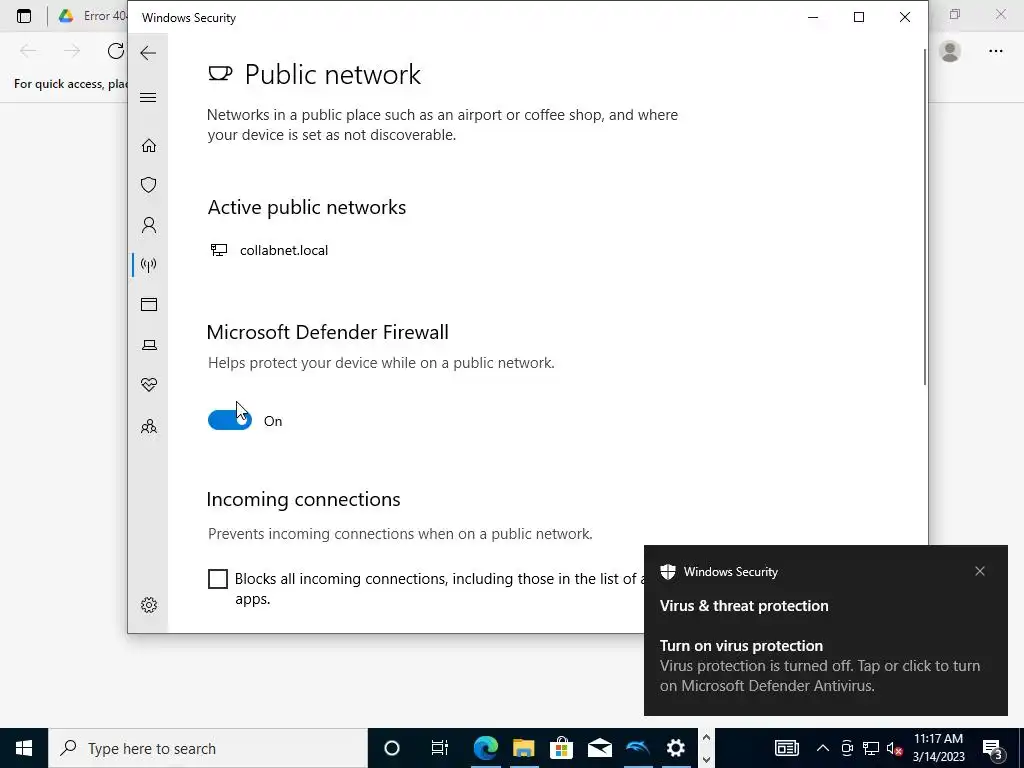Screen dimensions: 1024x768
Task: Check Blocks all incoming connections checkbox
Action: 217,579
